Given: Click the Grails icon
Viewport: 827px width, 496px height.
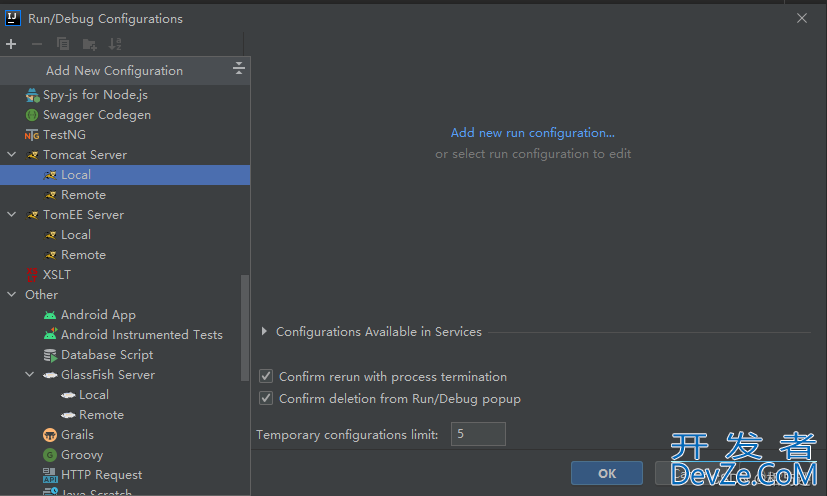Looking at the screenshot, I should coord(50,435).
